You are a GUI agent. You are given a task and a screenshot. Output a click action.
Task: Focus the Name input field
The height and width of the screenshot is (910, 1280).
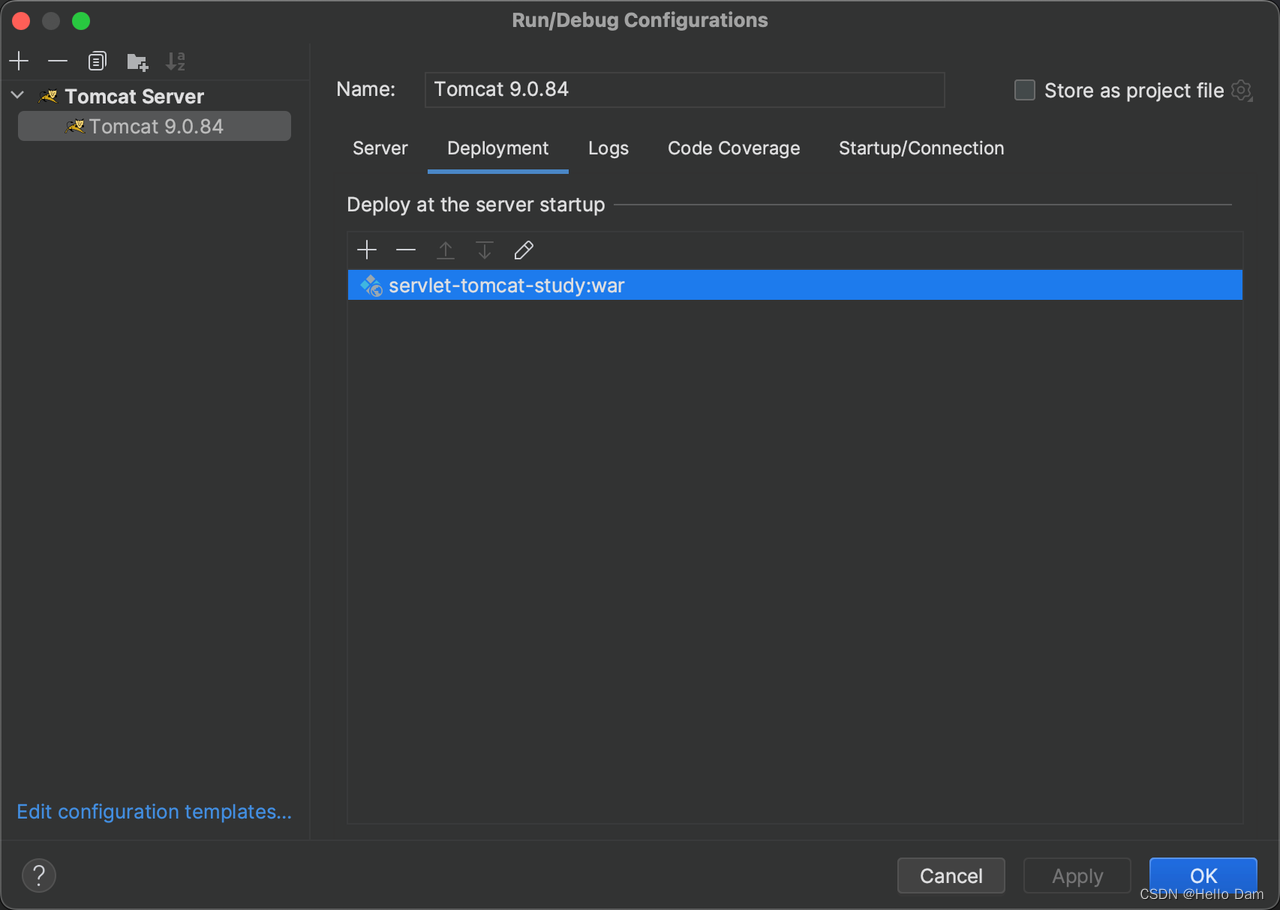(685, 89)
